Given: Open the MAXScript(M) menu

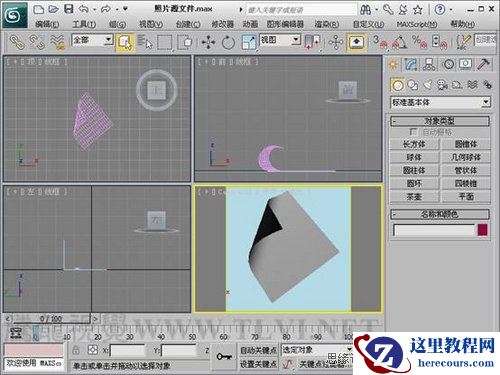Looking at the screenshot, I should pos(417,24).
